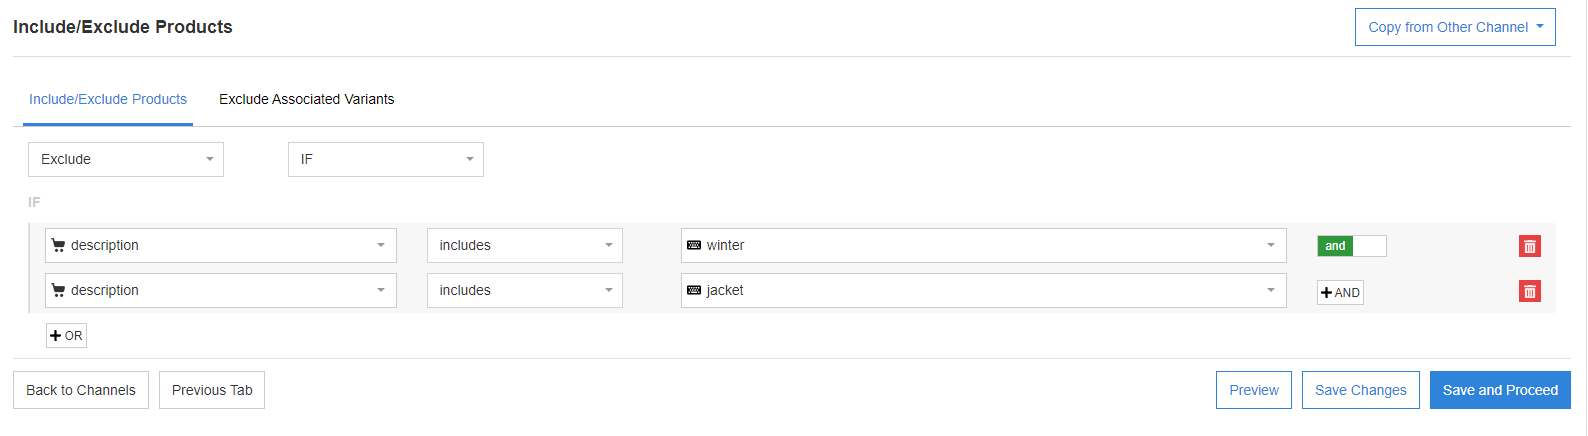Image resolution: width=1588 pixels, height=436 pixels.
Task: Click Save and Proceed
Action: (x=1499, y=390)
